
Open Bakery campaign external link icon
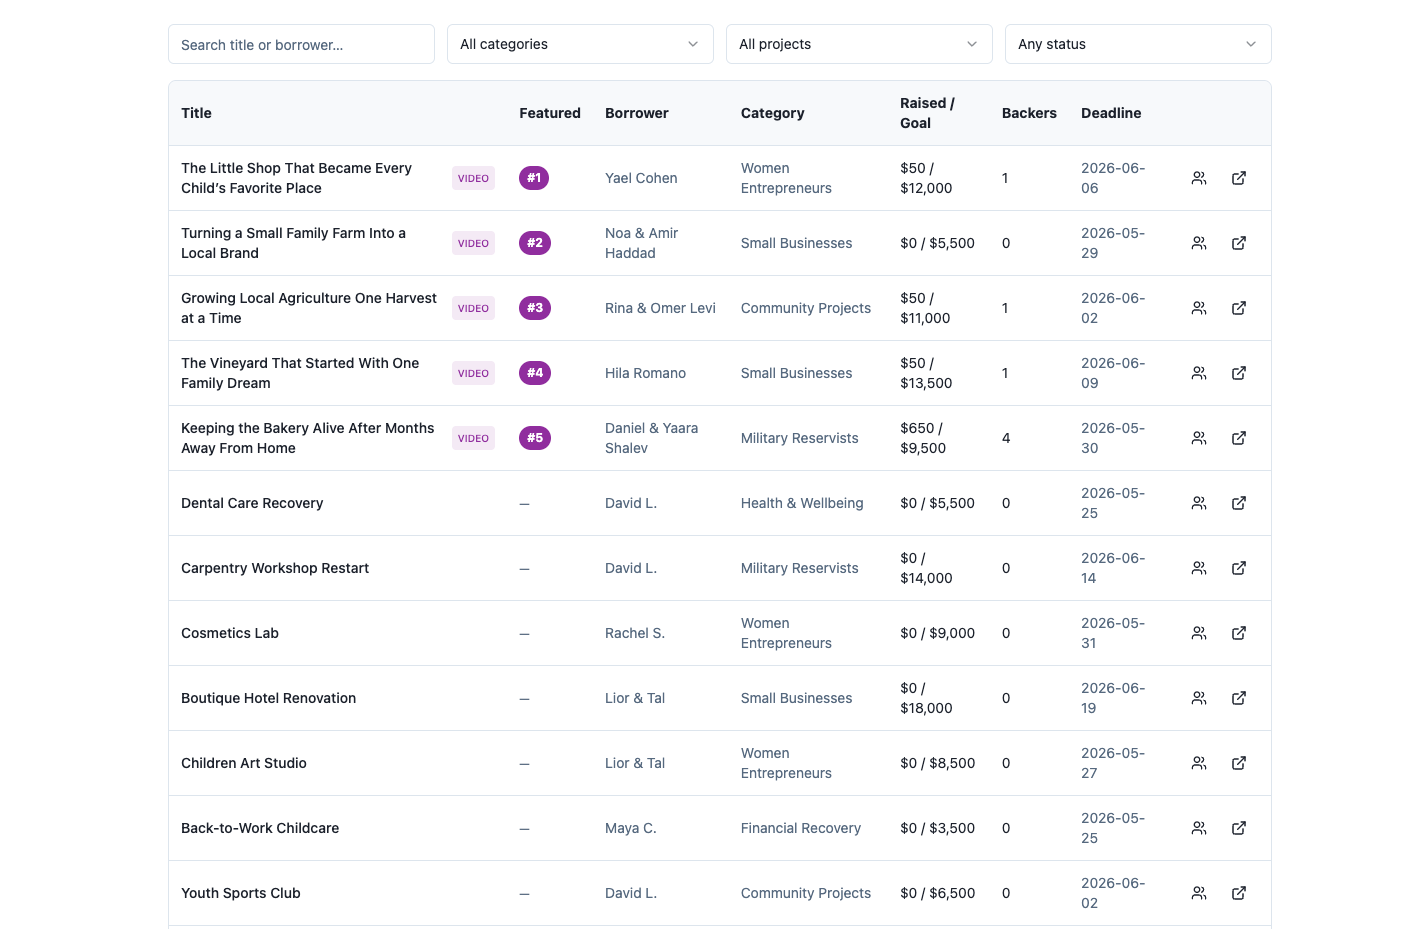pos(1238,438)
